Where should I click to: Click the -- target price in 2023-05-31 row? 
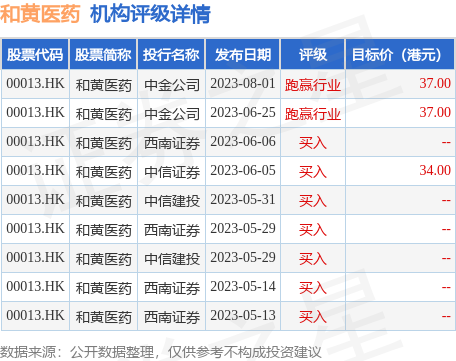tap(446, 200)
